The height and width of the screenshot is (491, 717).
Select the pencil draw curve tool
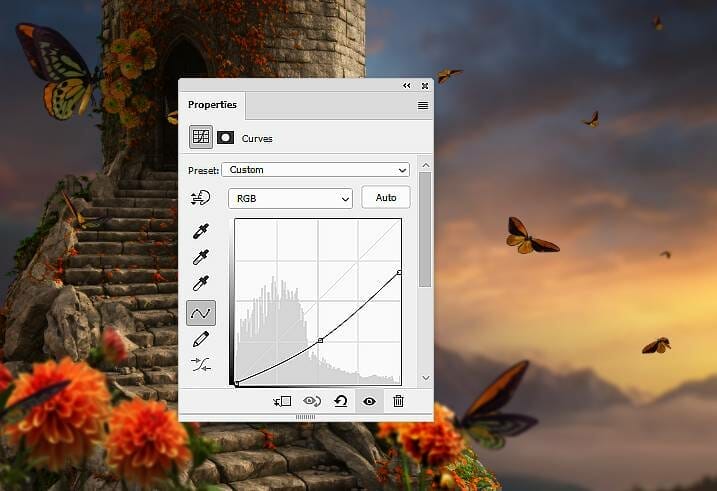201,339
